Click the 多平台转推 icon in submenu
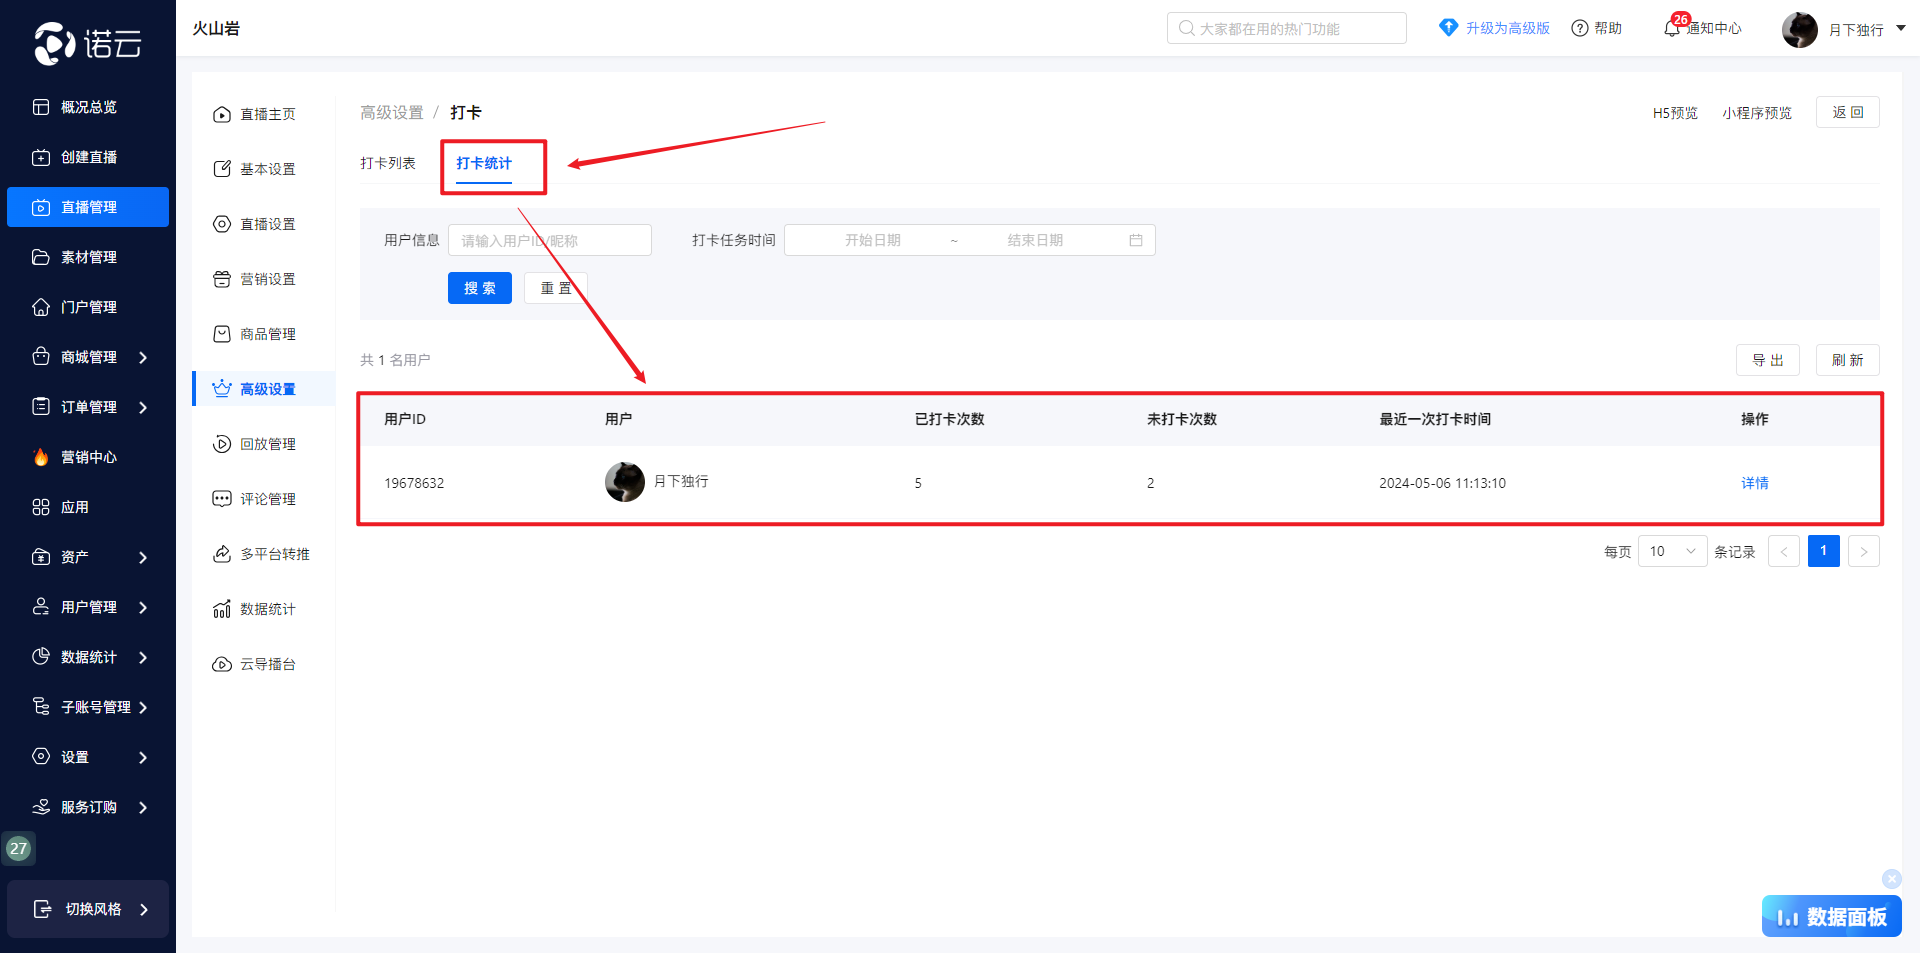This screenshot has width=1920, height=953. tap(222, 555)
